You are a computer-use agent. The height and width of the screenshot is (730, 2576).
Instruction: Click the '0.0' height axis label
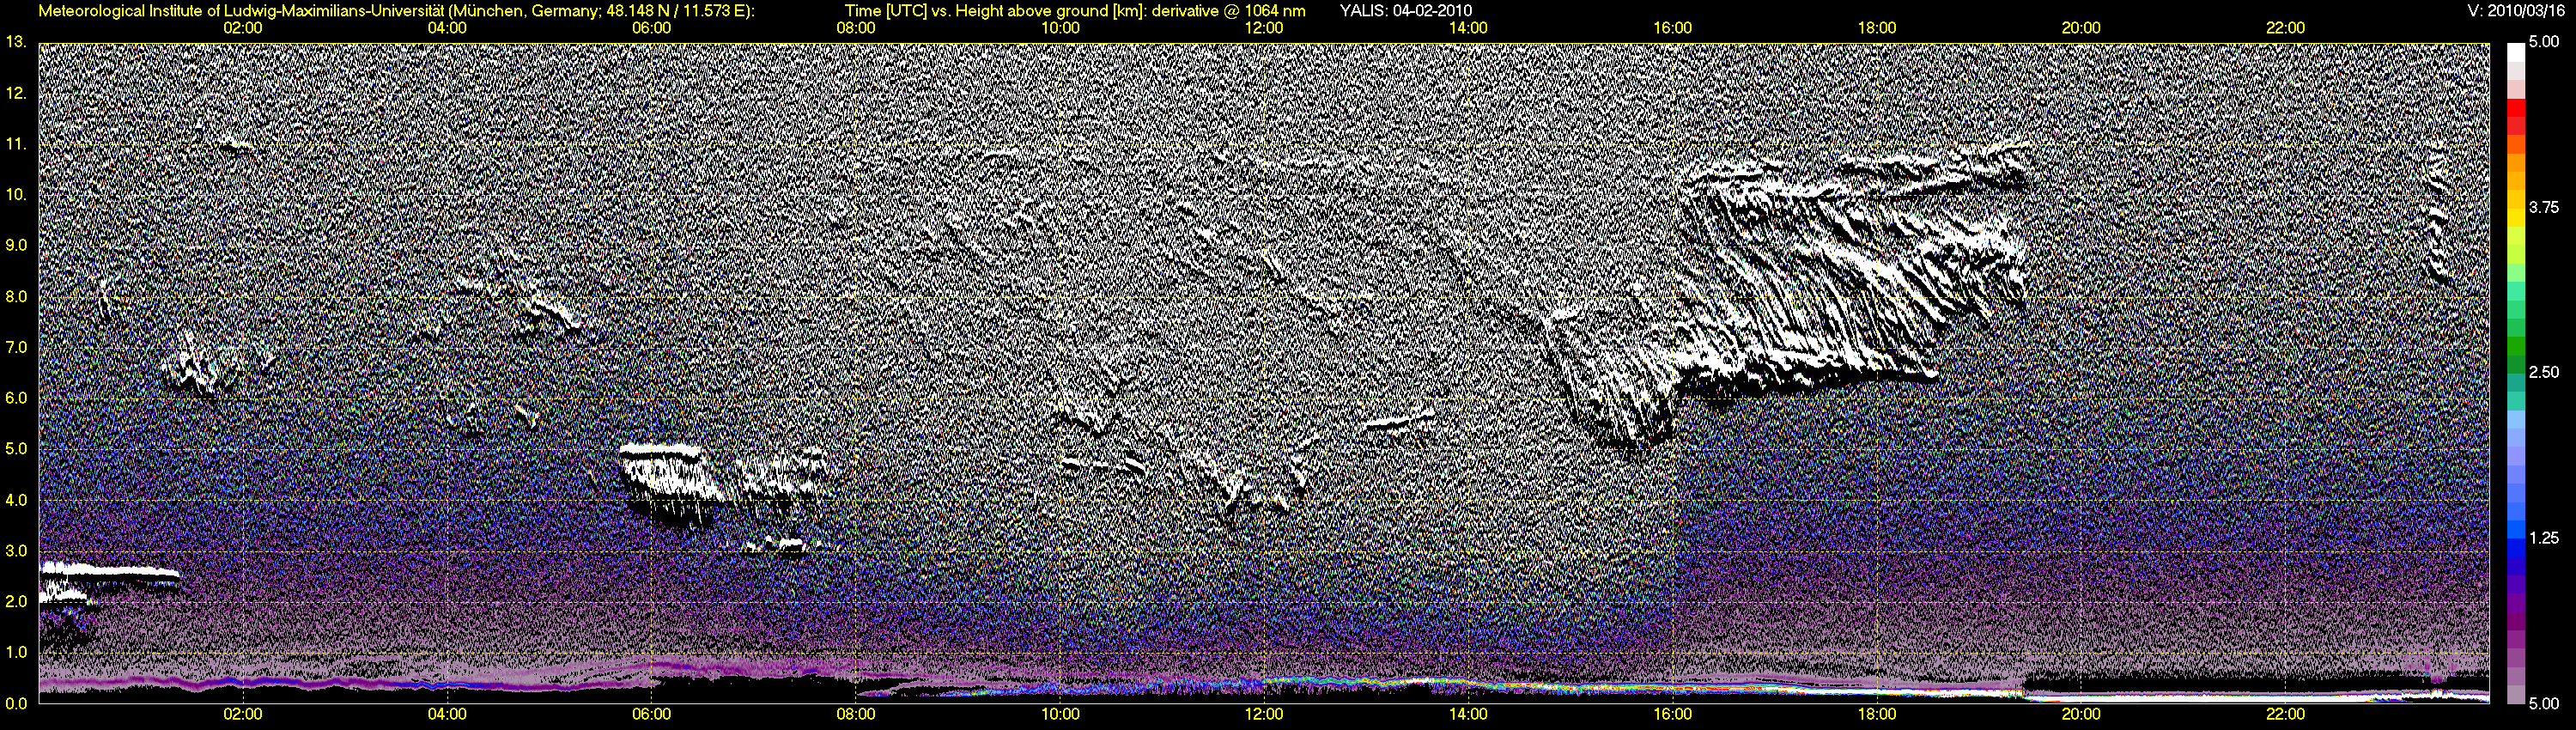pos(16,703)
